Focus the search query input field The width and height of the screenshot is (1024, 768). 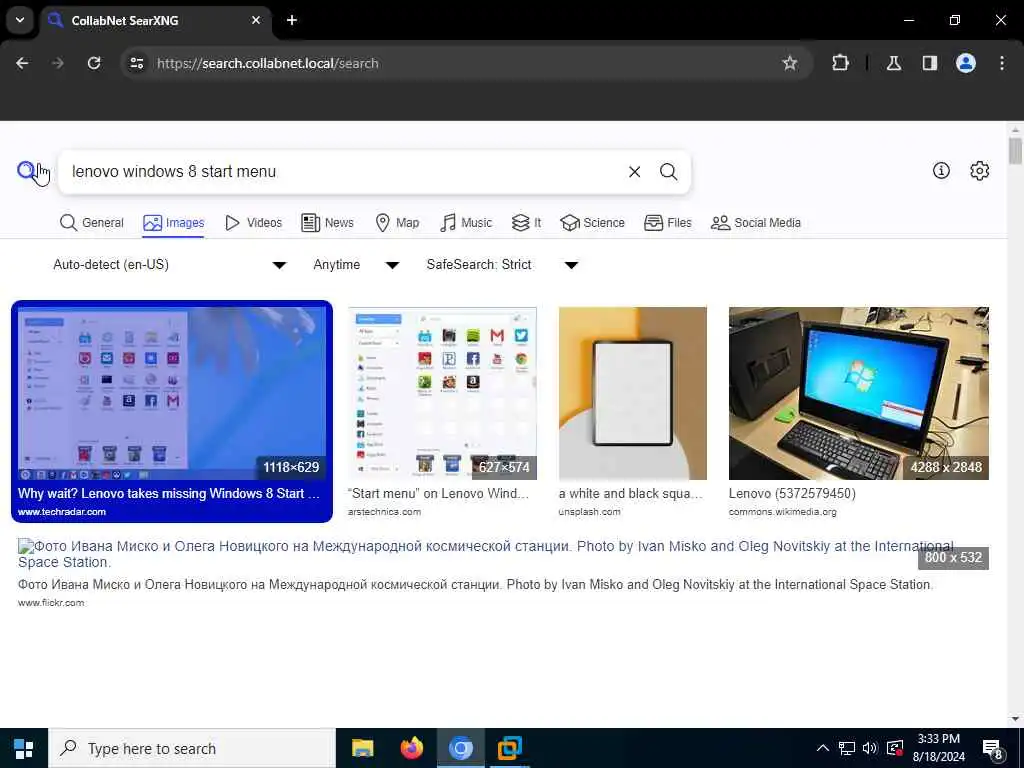pyautogui.click(x=343, y=172)
